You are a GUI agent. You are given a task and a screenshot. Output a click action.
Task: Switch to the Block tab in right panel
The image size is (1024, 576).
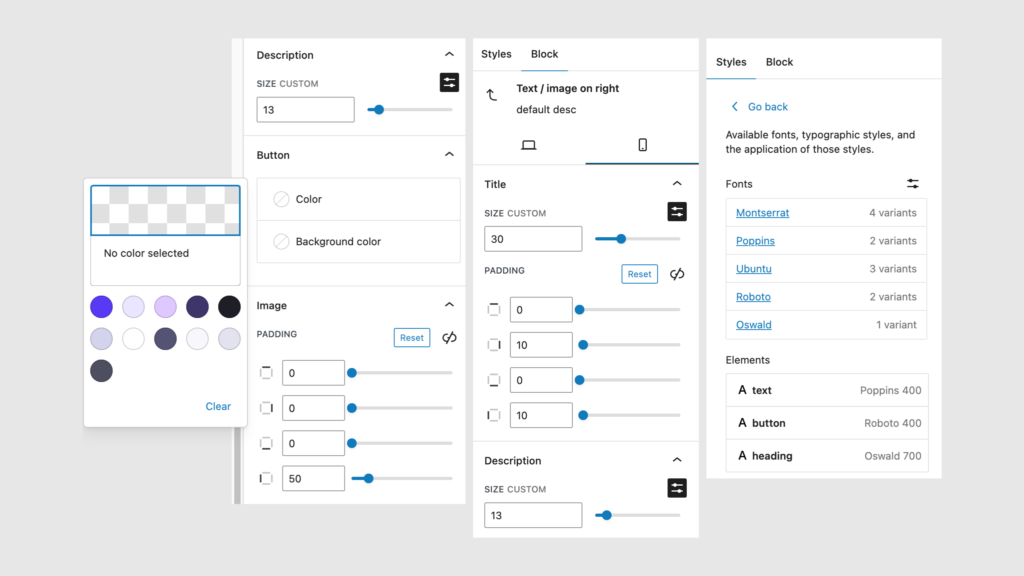(779, 61)
